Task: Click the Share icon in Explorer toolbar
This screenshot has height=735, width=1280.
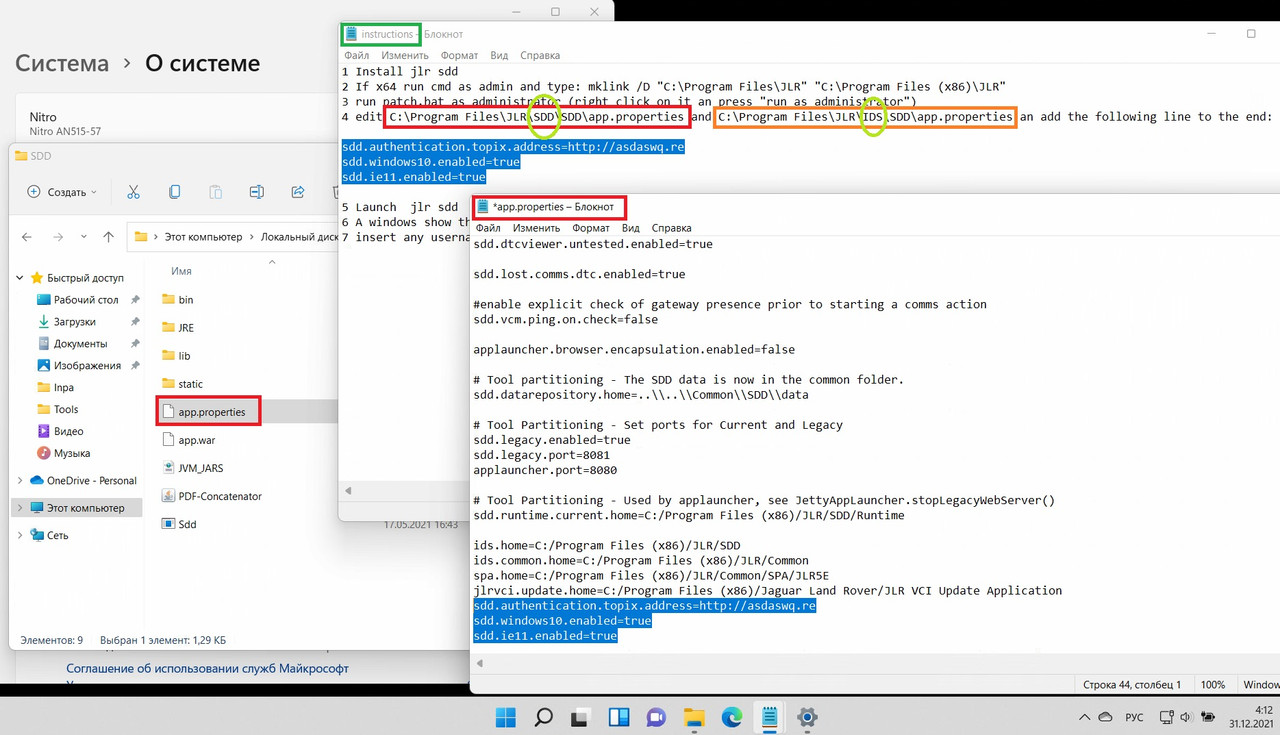Action: [x=298, y=192]
